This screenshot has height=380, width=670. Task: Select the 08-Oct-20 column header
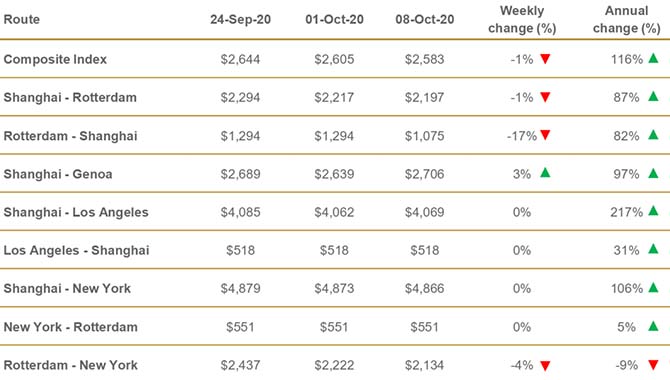click(x=425, y=19)
